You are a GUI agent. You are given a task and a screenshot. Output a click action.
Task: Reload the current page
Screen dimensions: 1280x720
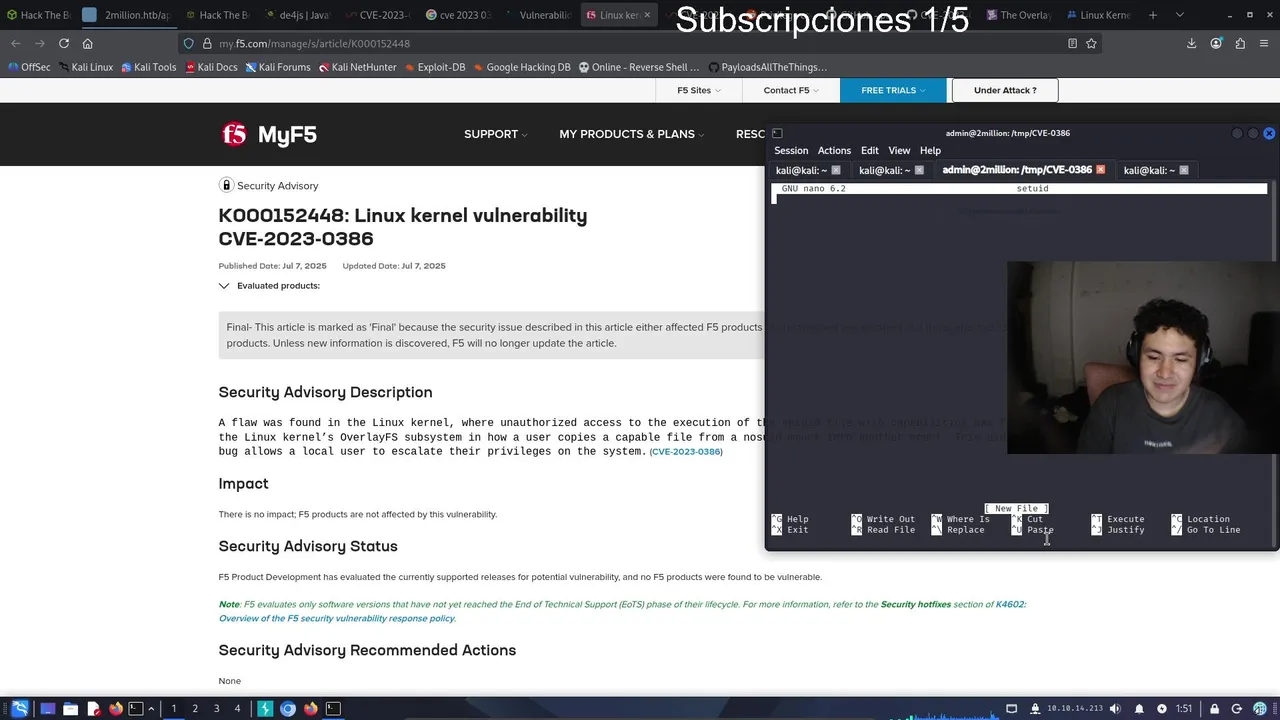tap(64, 43)
